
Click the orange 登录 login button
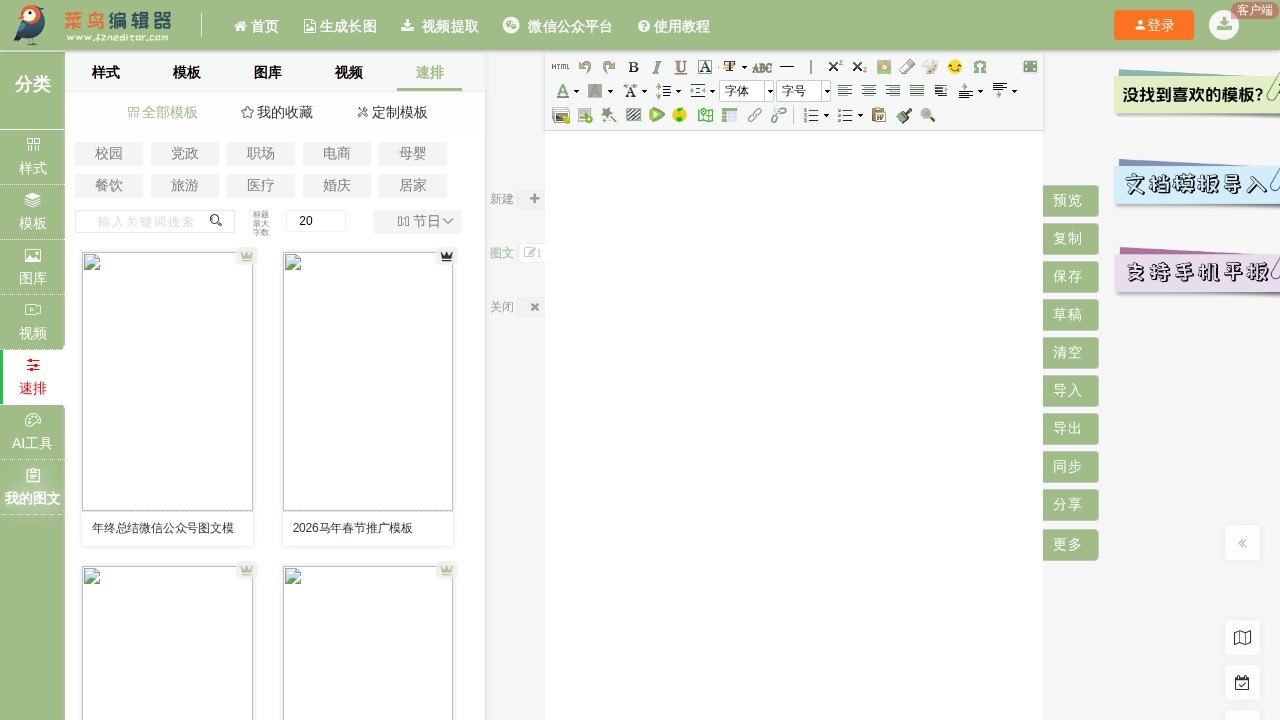(x=1154, y=25)
